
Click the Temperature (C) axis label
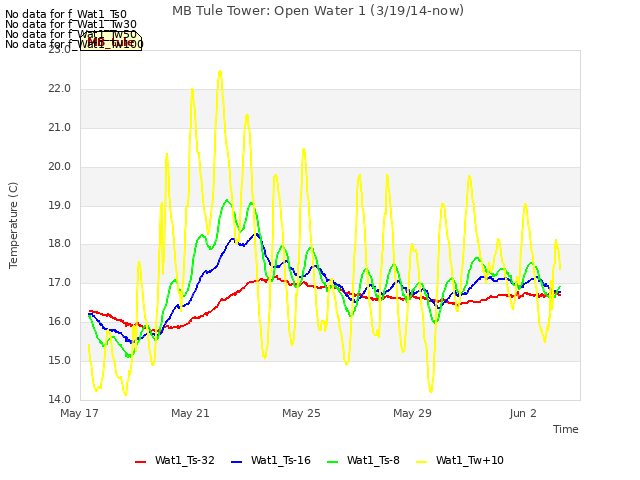pyautogui.click(x=13, y=225)
